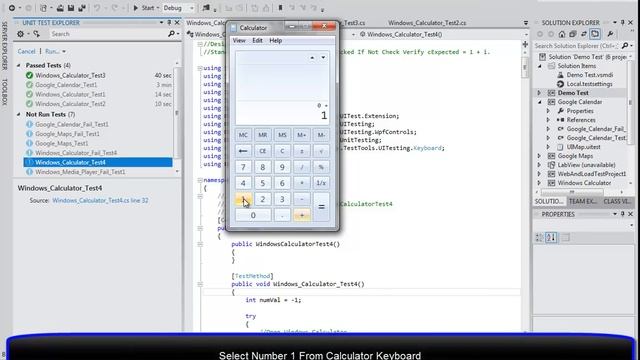Expand the Windows Calculator project node

click(x=539, y=183)
